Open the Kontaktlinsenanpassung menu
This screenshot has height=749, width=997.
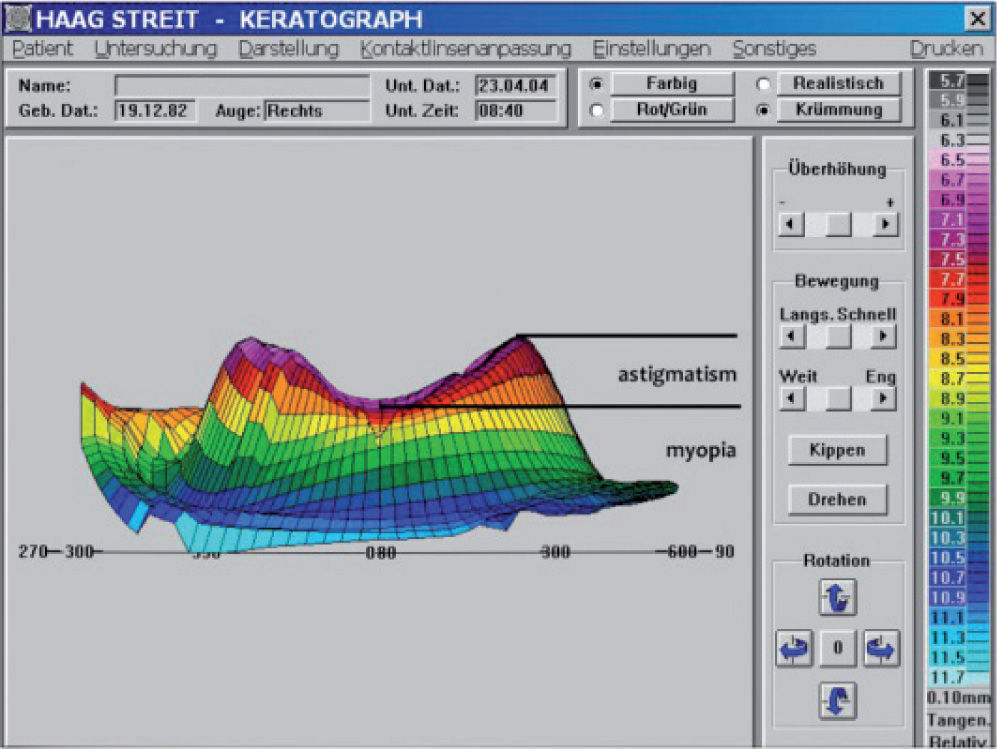(465, 48)
